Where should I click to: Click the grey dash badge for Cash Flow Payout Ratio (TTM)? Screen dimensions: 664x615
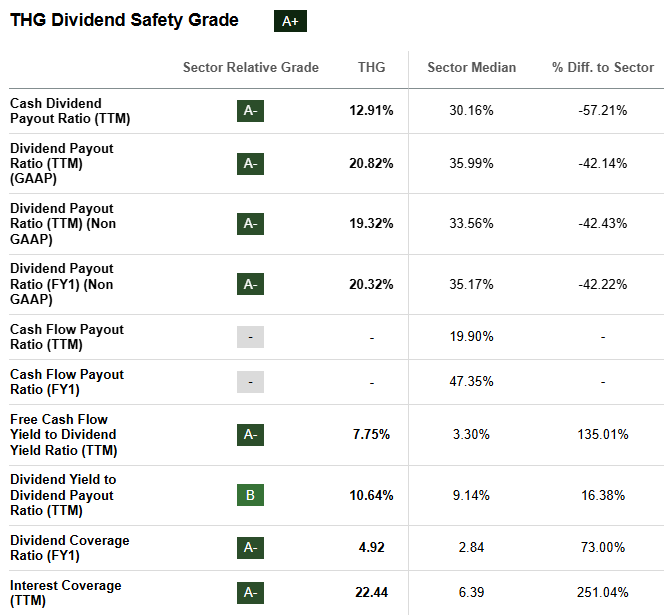pyautogui.click(x=250, y=337)
